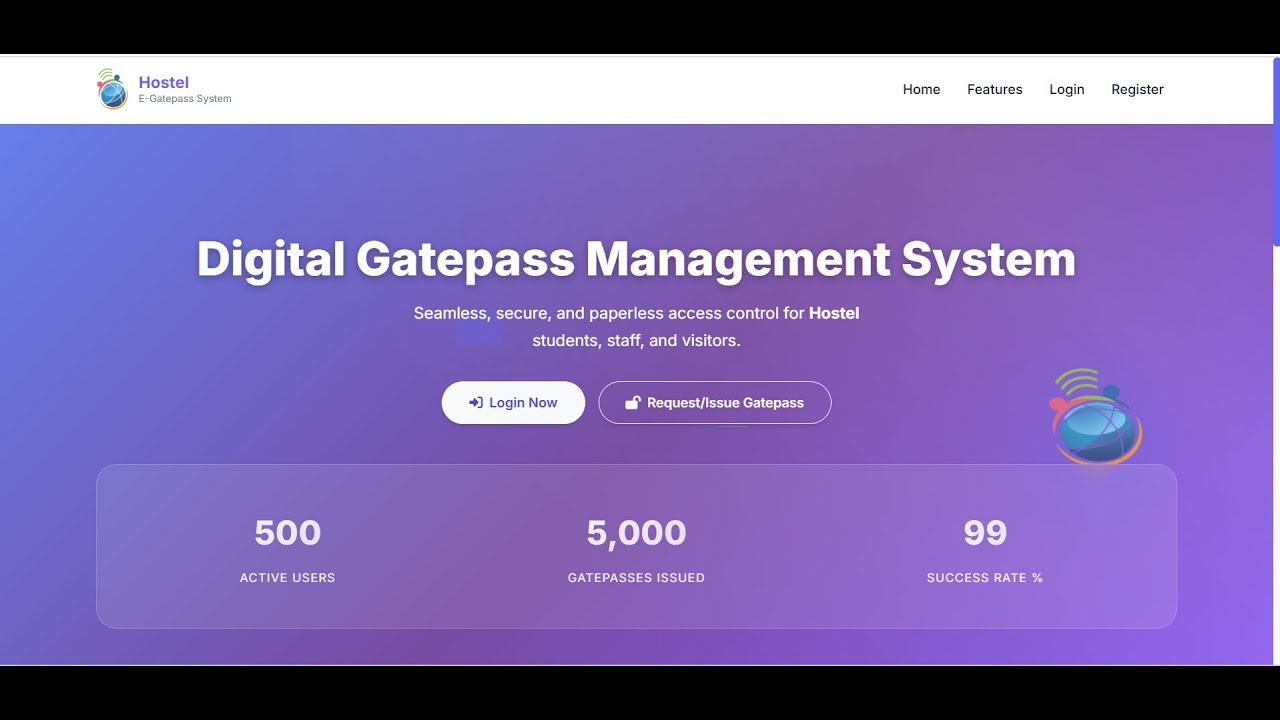1280x720 pixels.
Task: Select Login from the navigation bar
Action: 1066,89
